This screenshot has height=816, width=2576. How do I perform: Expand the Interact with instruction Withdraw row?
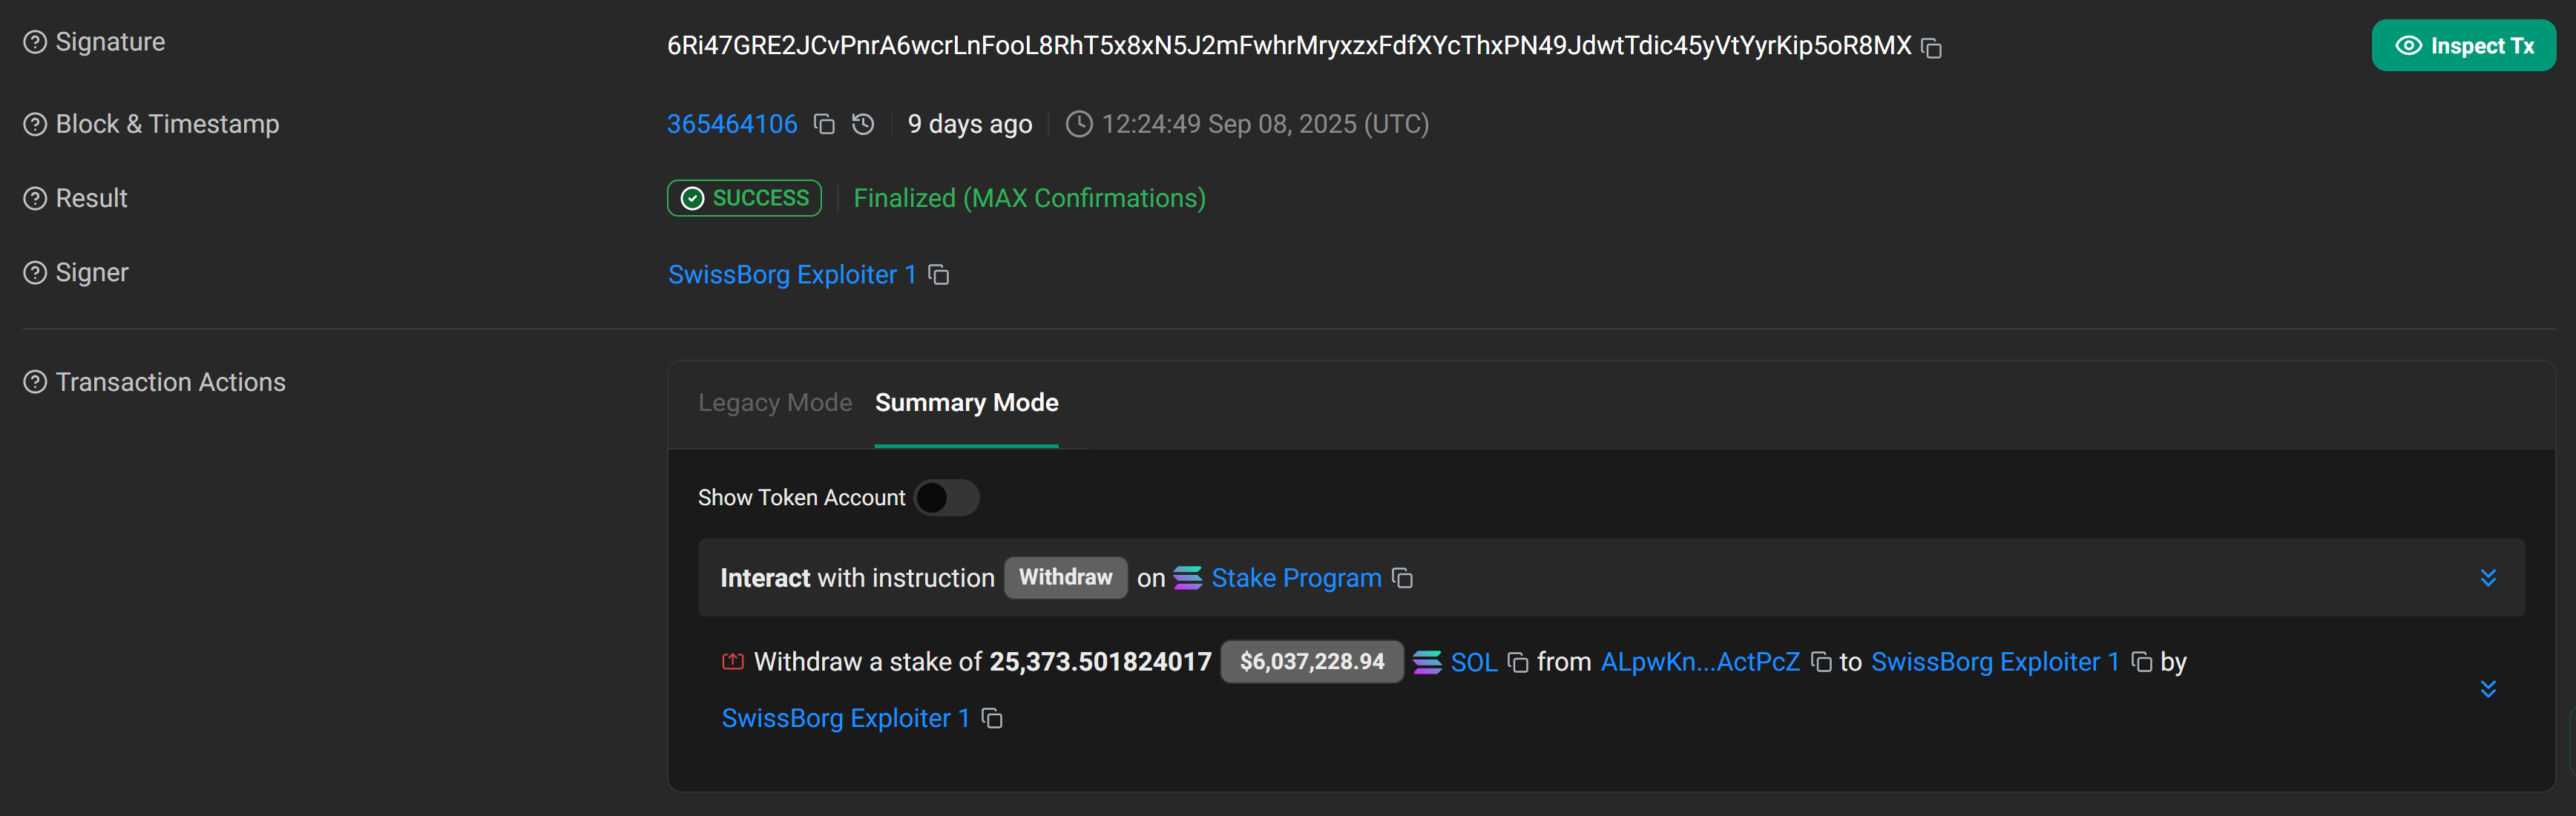point(2488,578)
